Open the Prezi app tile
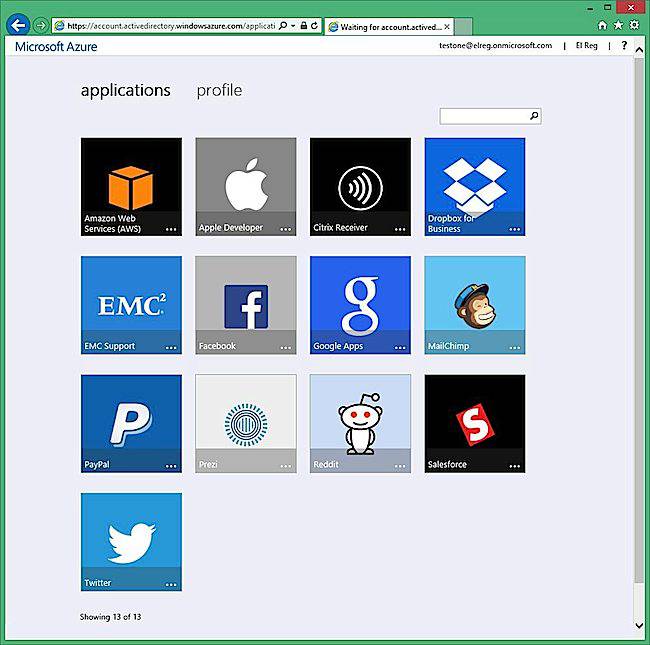The width and height of the screenshot is (650, 645). pyautogui.click(x=246, y=424)
